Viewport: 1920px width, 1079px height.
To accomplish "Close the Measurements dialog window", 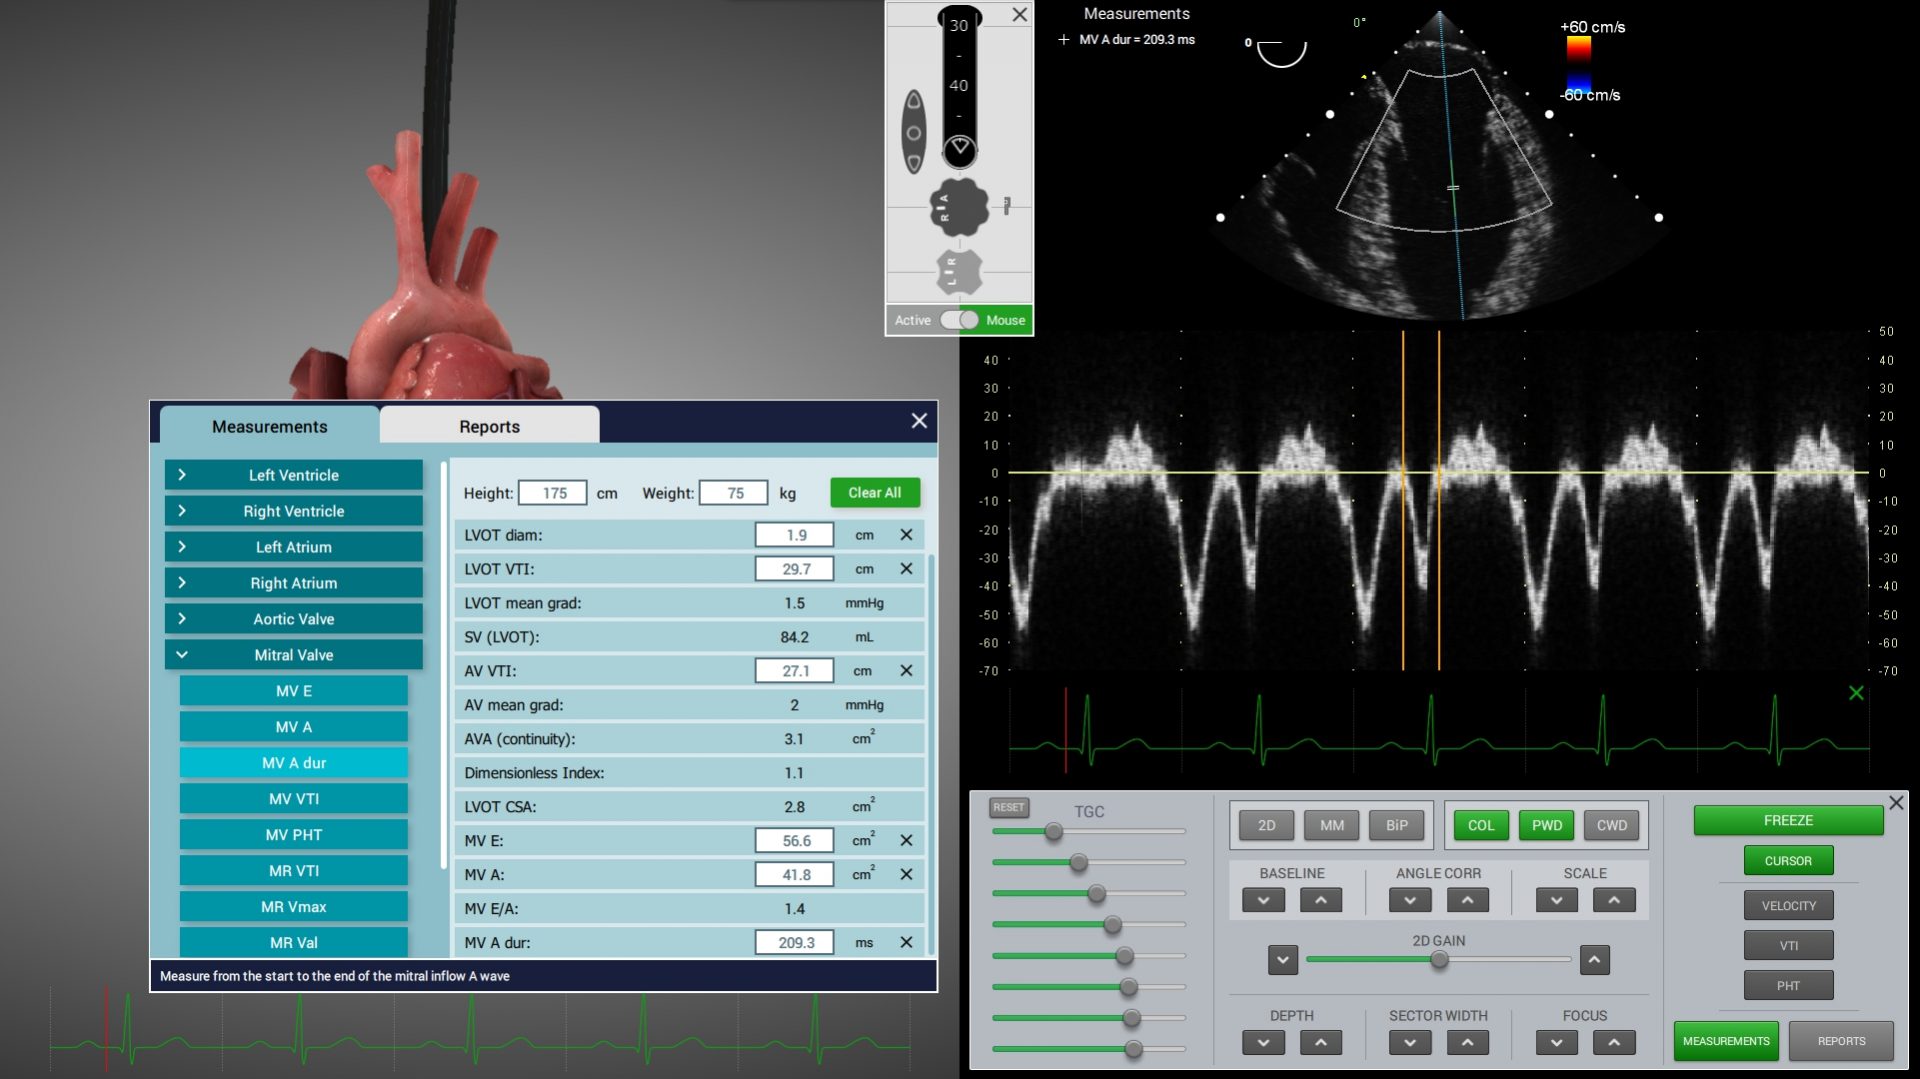I will (919, 421).
